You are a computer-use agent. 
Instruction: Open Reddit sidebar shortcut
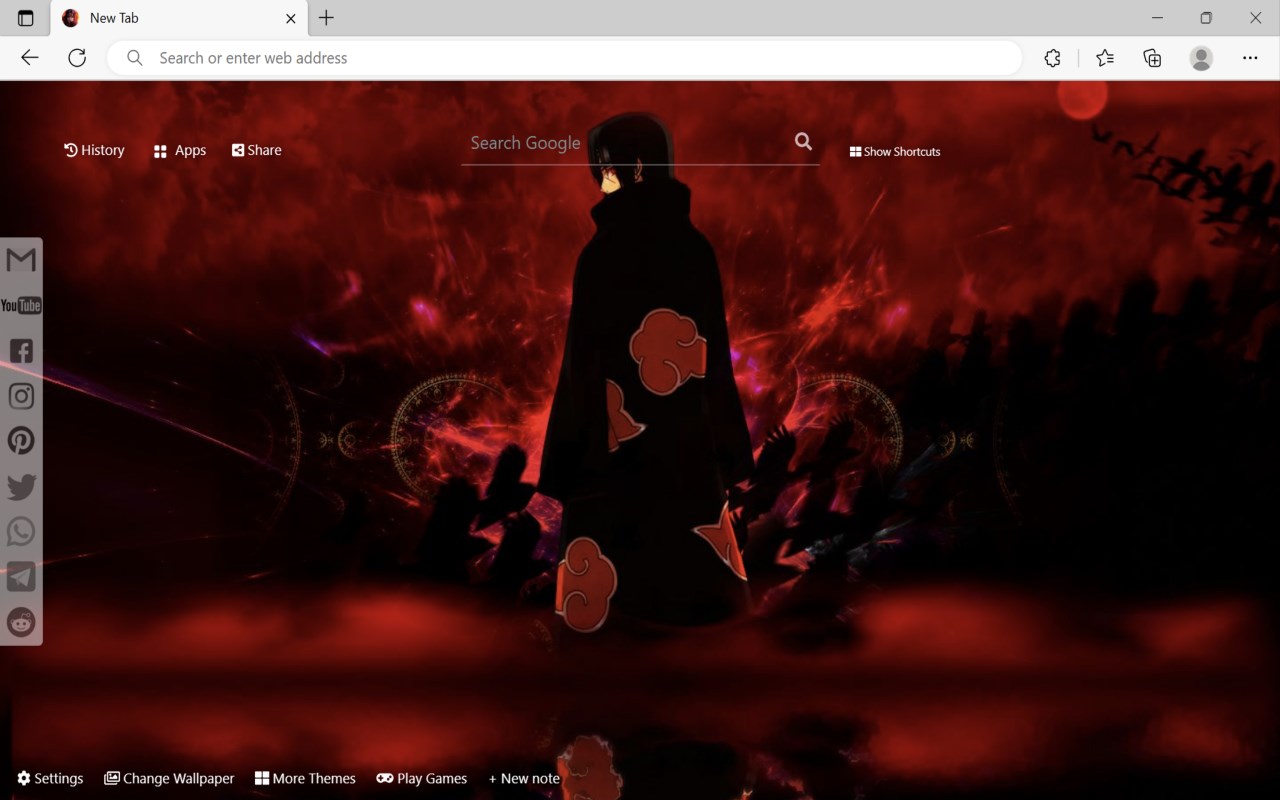pos(21,622)
